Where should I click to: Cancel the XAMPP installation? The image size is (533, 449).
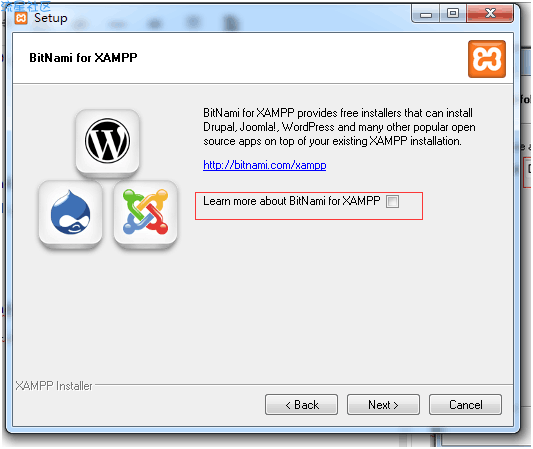pyautogui.click(x=465, y=404)
